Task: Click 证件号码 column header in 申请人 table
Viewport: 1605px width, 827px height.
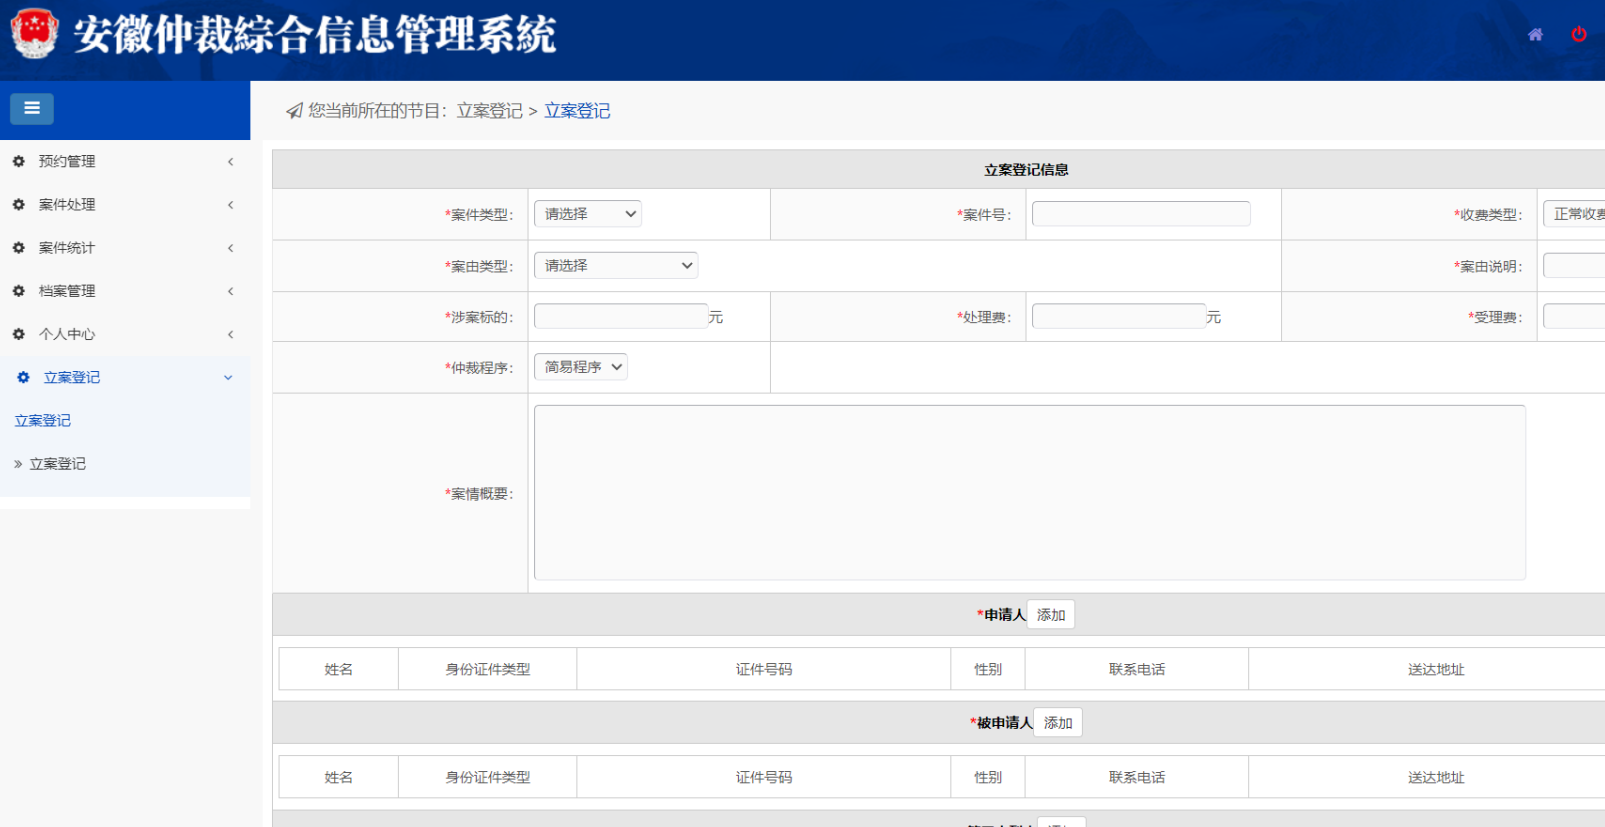Action: (764, 669)
